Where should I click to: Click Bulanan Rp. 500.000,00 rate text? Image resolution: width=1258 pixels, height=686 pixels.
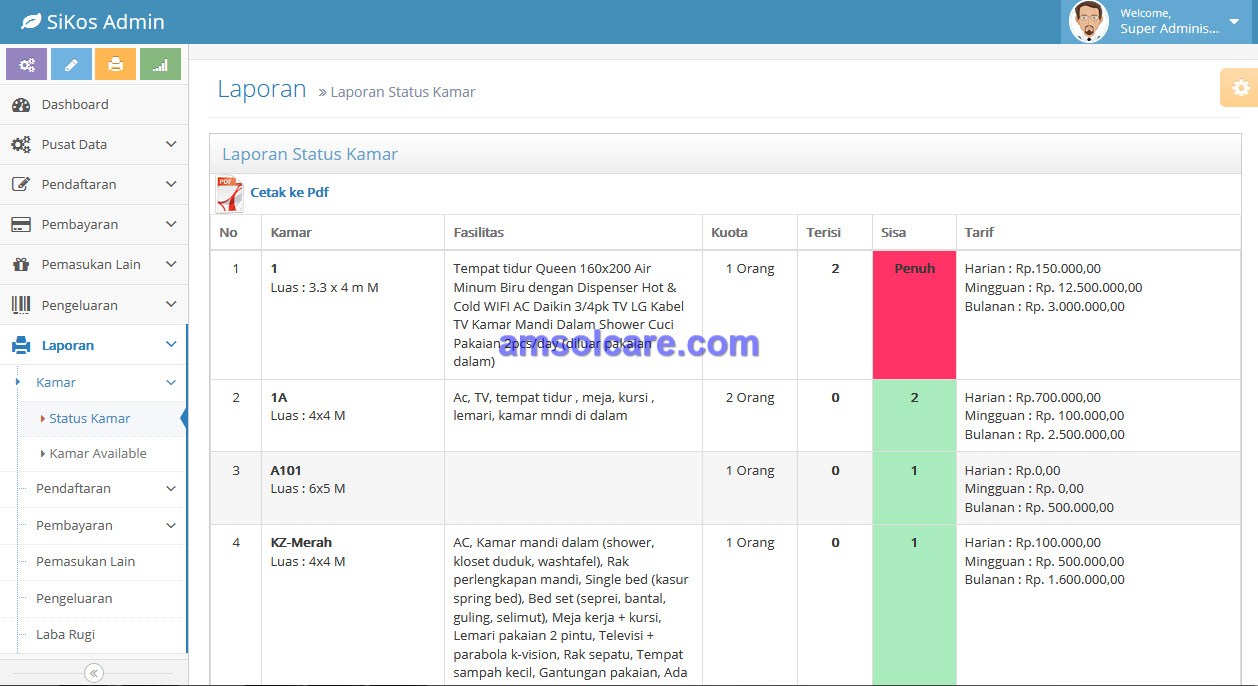click(x=1039, y=507)
